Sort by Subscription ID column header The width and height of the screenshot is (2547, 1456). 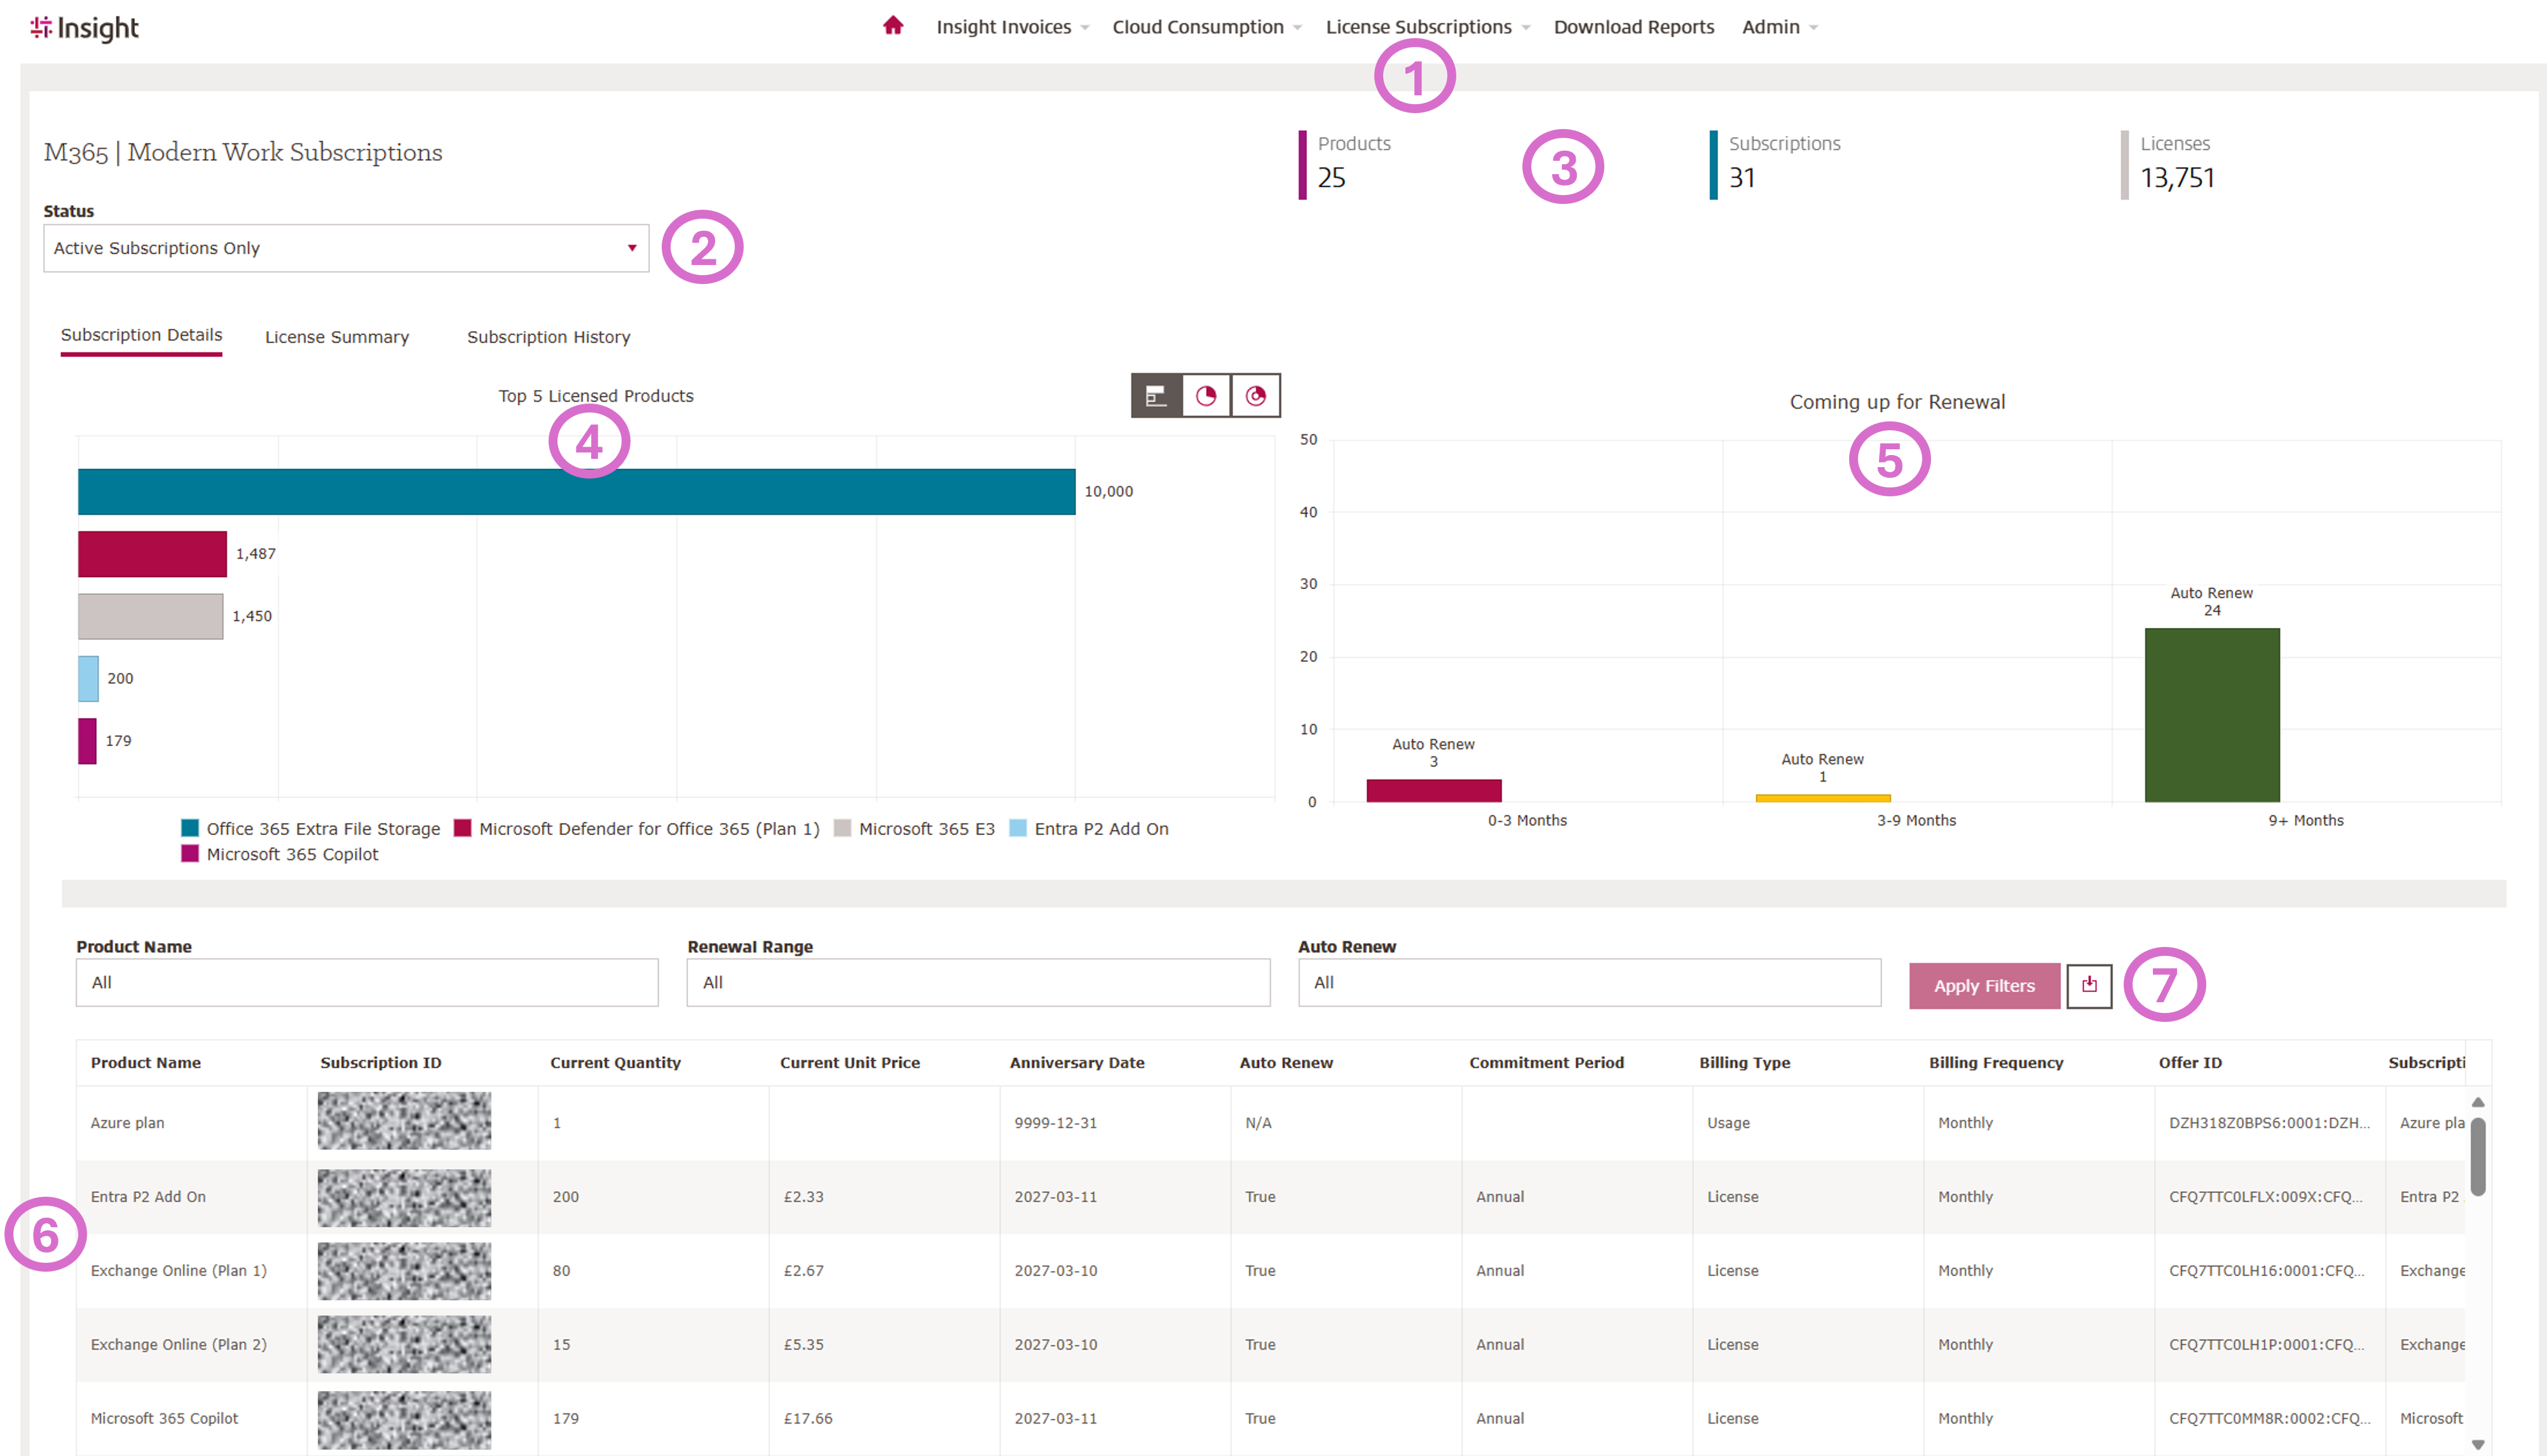tap(380, 1062)
